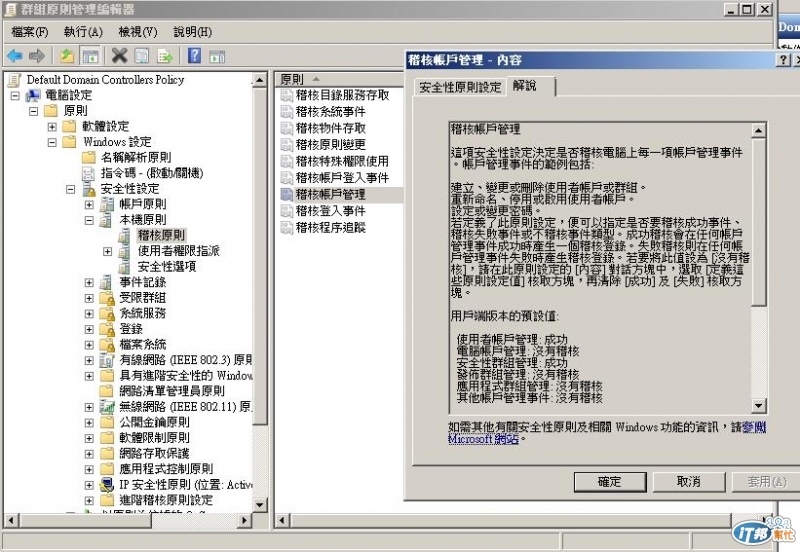
Task: Click the 稽核程序追蹤 policy icon
Action: click(x=287, y=228)
